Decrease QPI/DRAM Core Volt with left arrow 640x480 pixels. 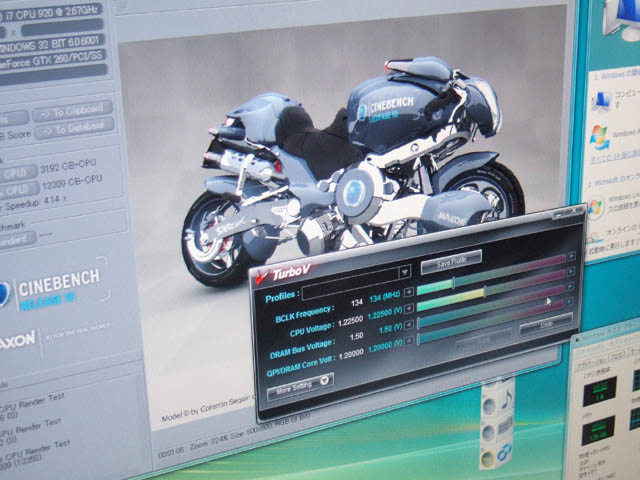coord(409,341)
